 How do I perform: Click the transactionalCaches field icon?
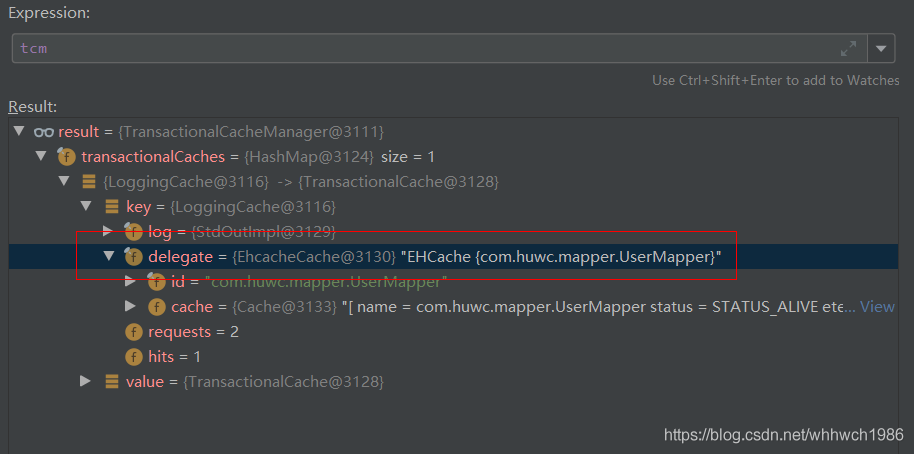pos(66,157)
